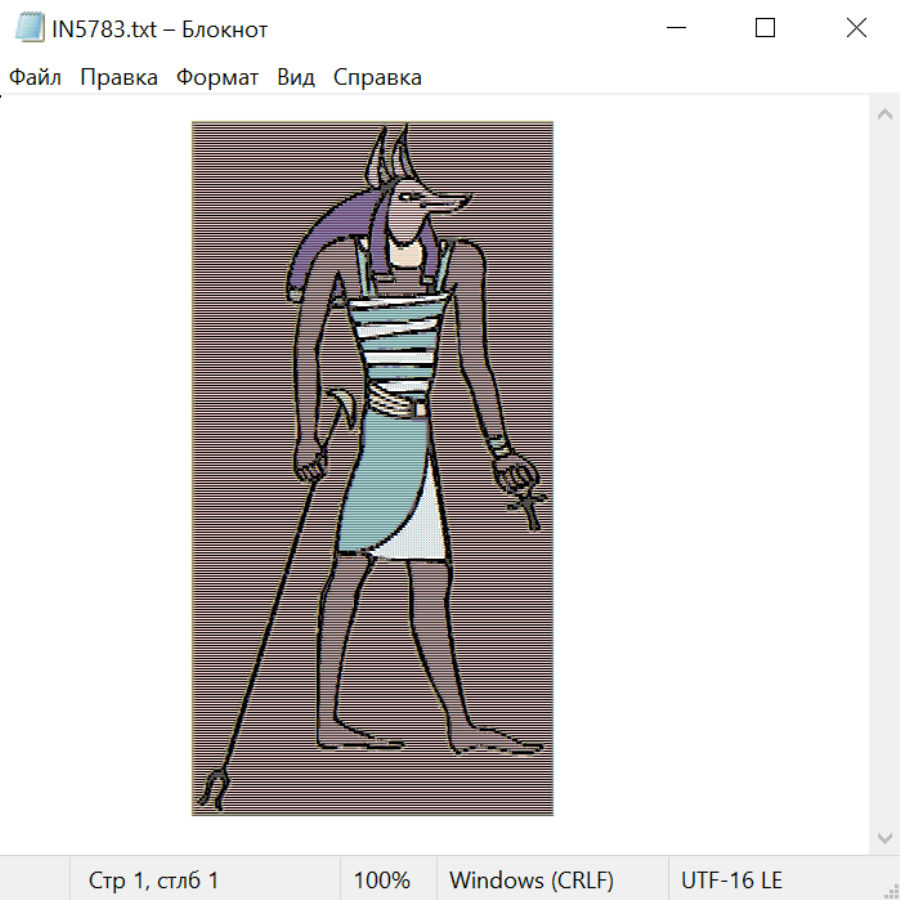The width and height of the screenshot is (900, 900).
Task: Open the Файл menu
Action: tap(35, 78)
